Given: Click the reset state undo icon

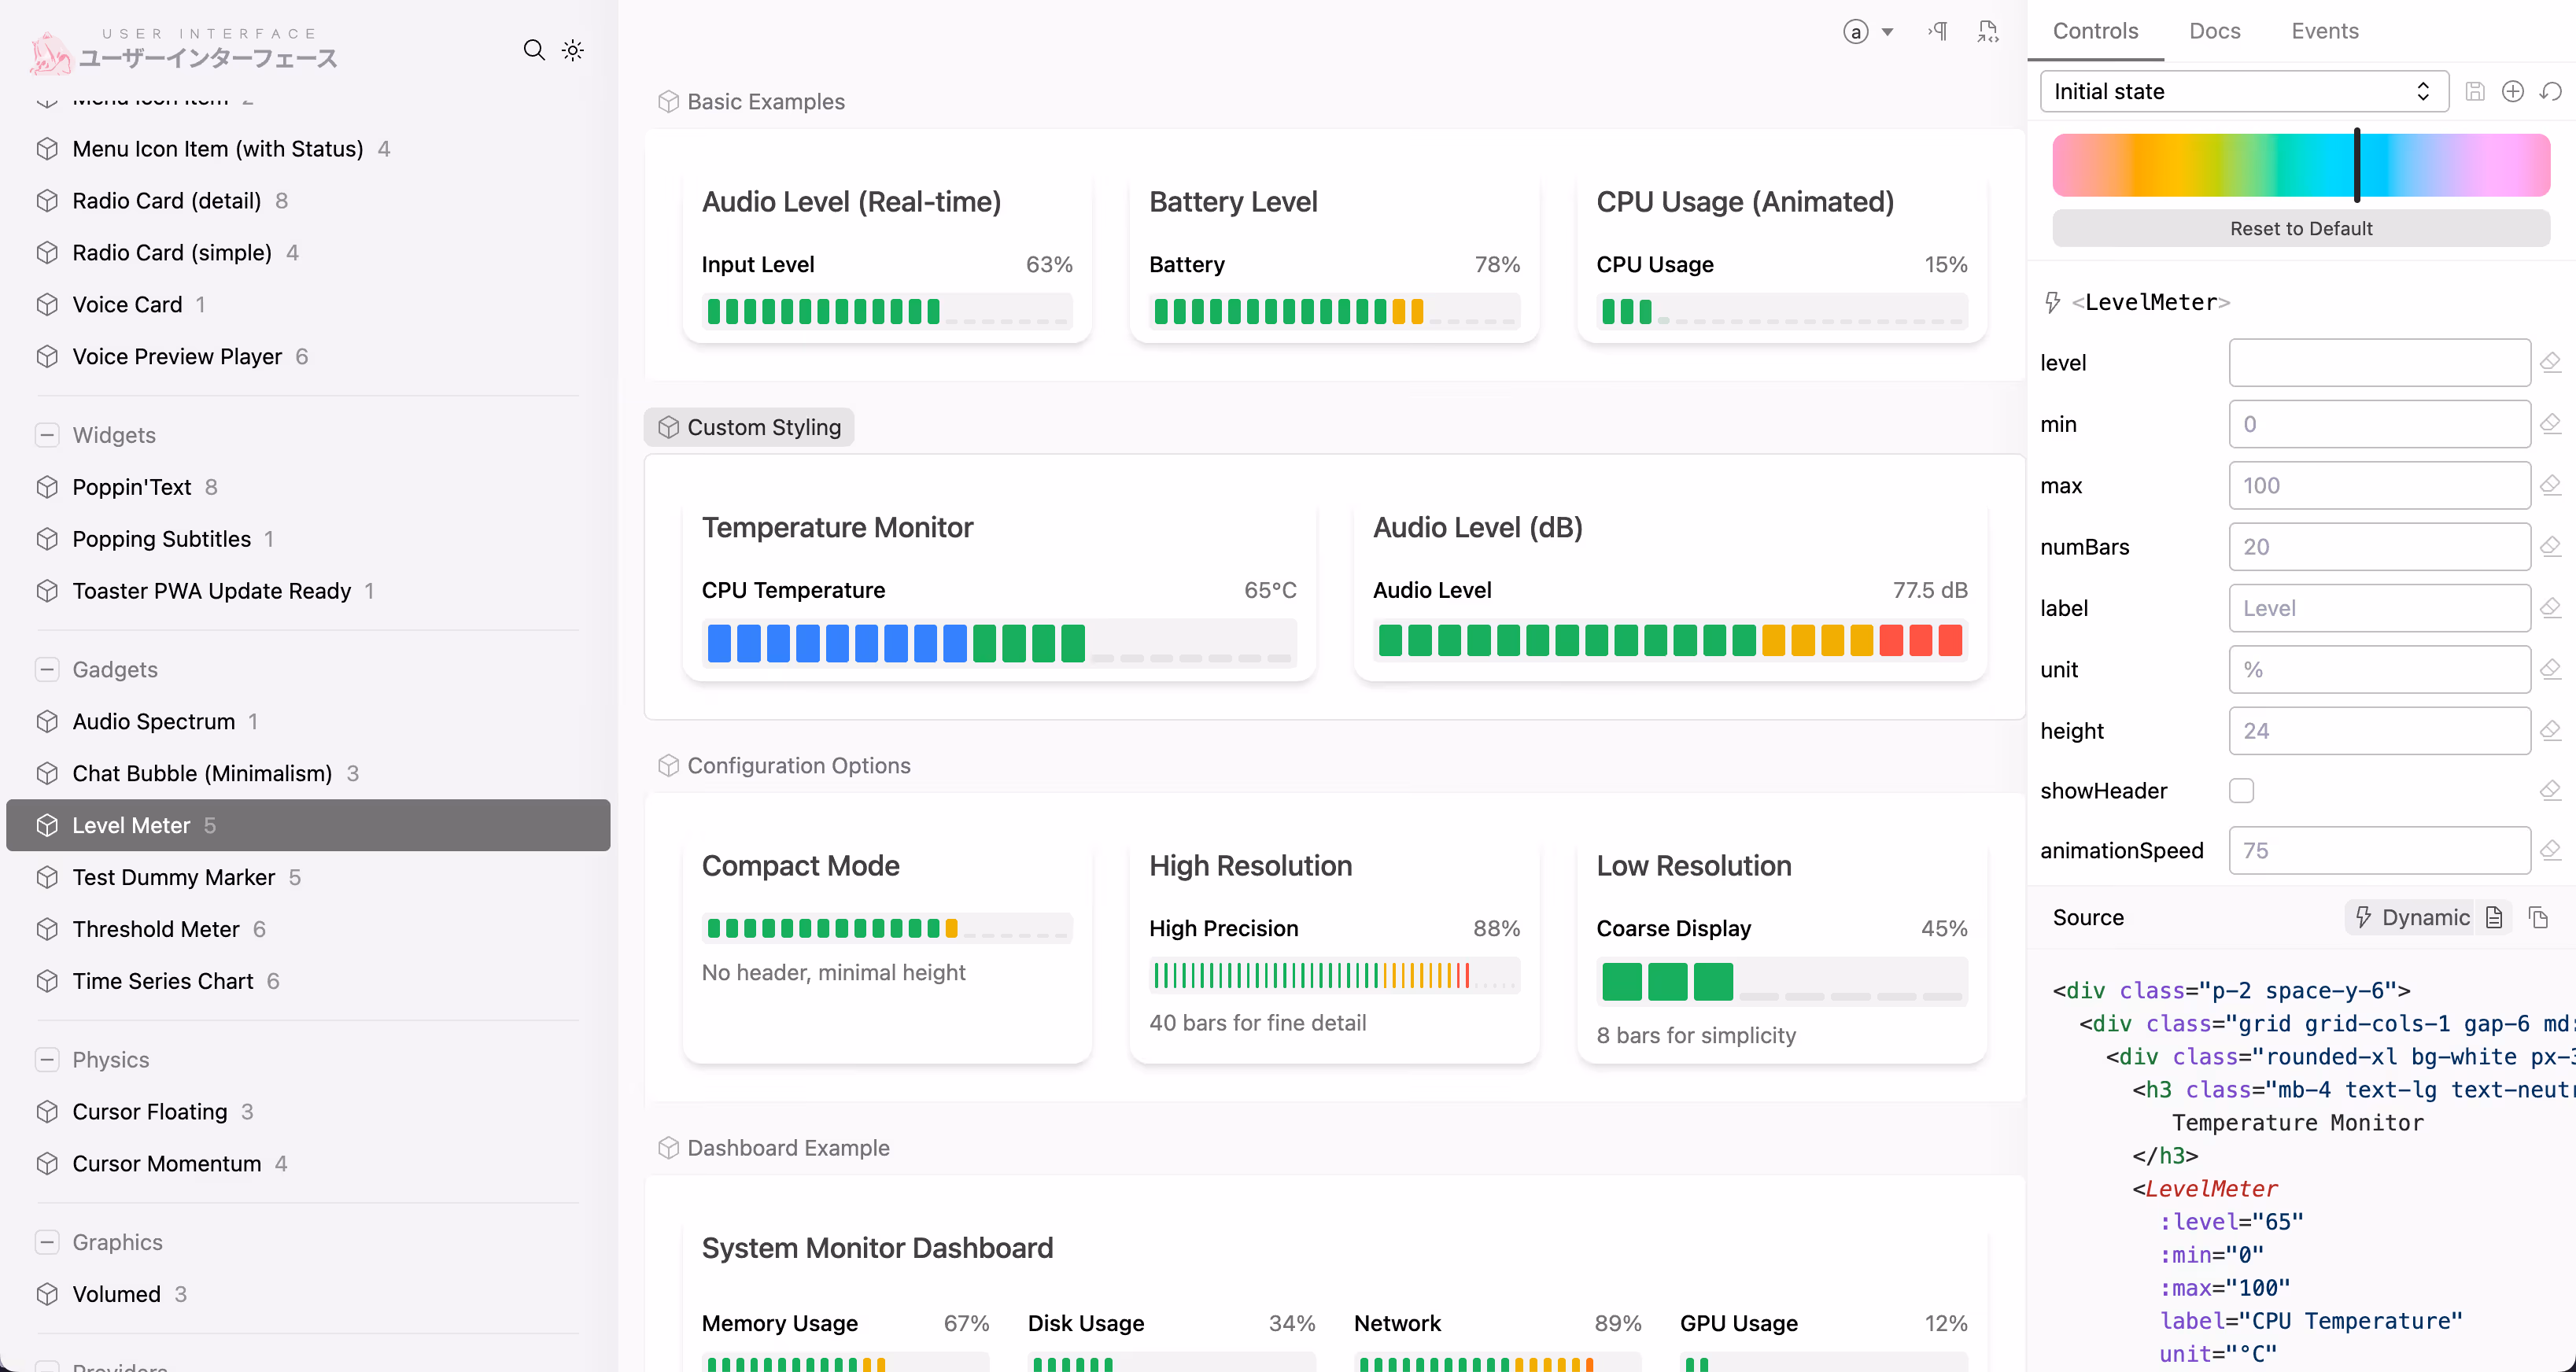Looking at the screenshot, I should [2551, 91].
